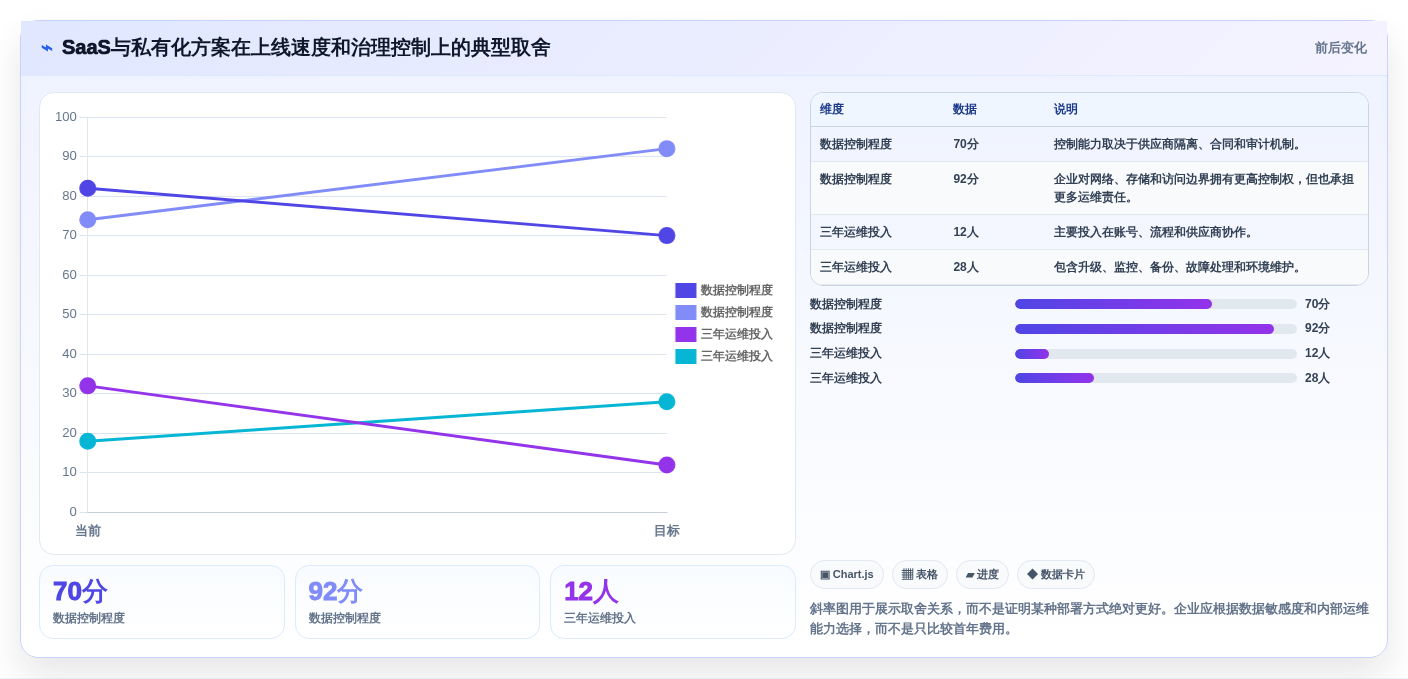Click the description 包含升级、监控、备份
Viewport: 1408px width, 679px height.
click(x=1180, y=268)
